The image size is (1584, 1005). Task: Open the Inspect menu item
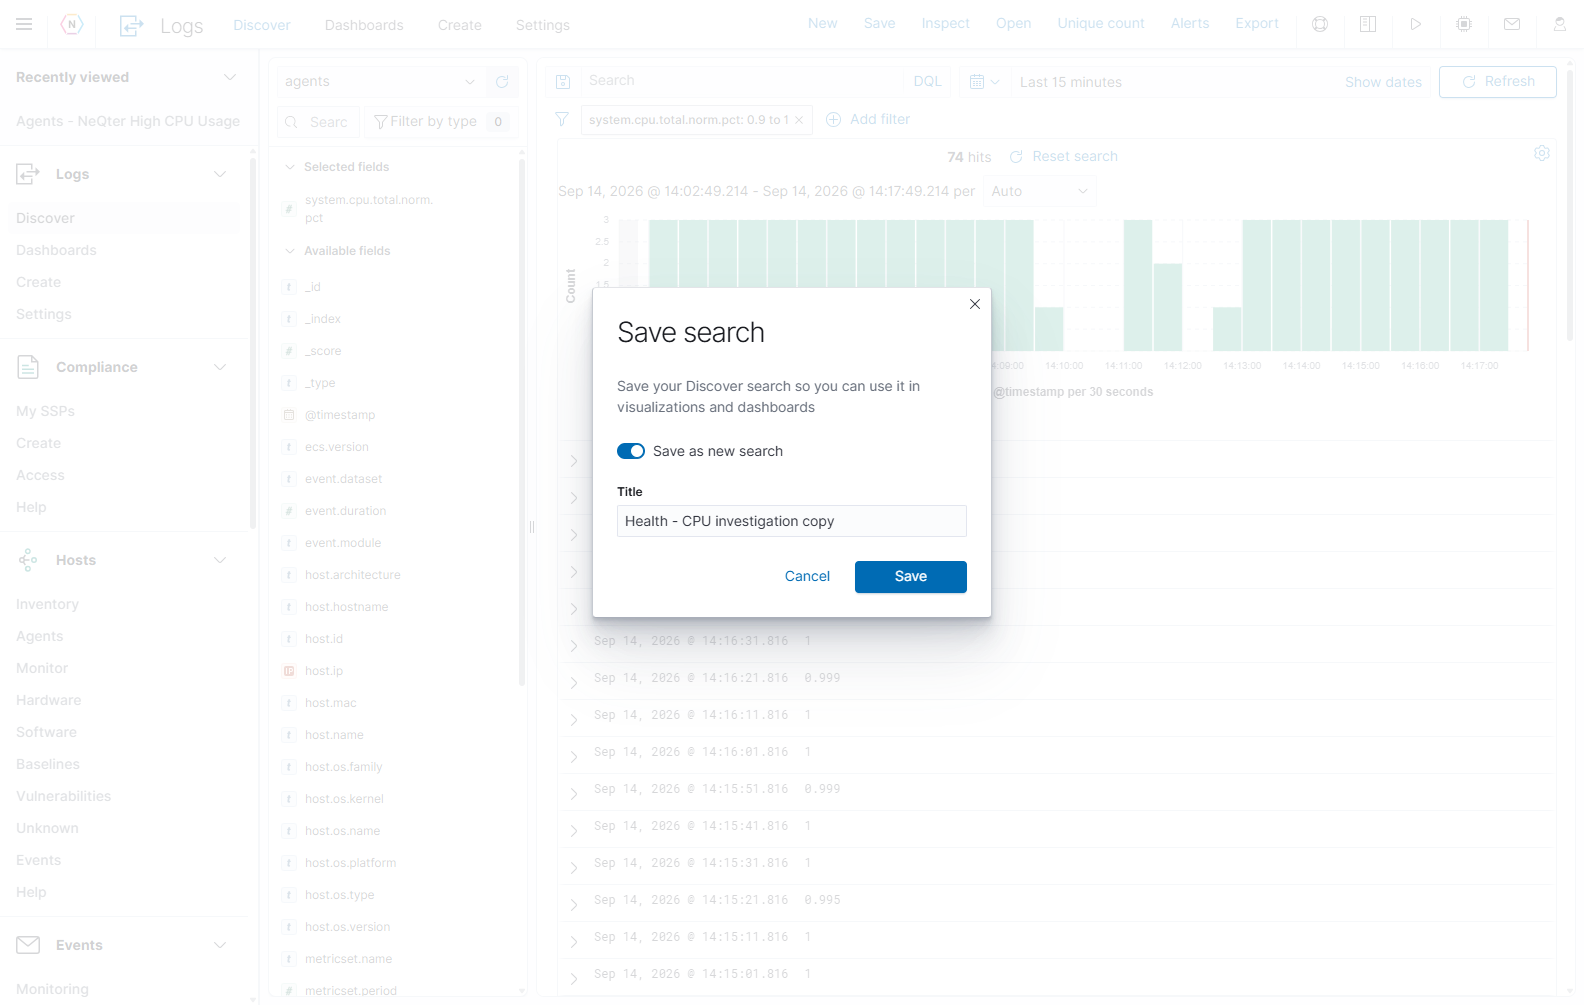(x=946, y=23)
